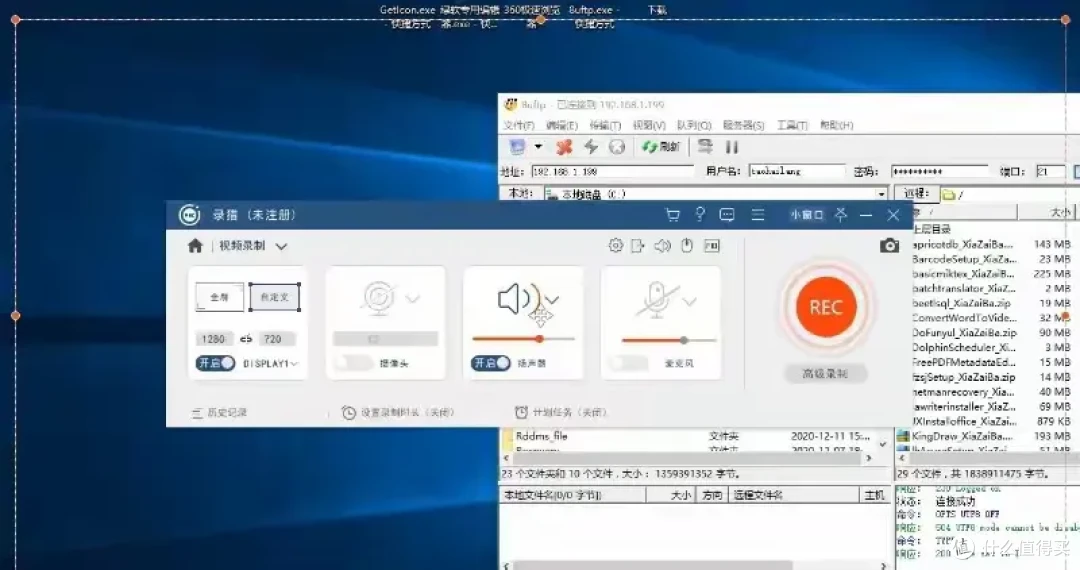
Task: Open 文件(F) menu in 8uftp
Action: point(519,125)
